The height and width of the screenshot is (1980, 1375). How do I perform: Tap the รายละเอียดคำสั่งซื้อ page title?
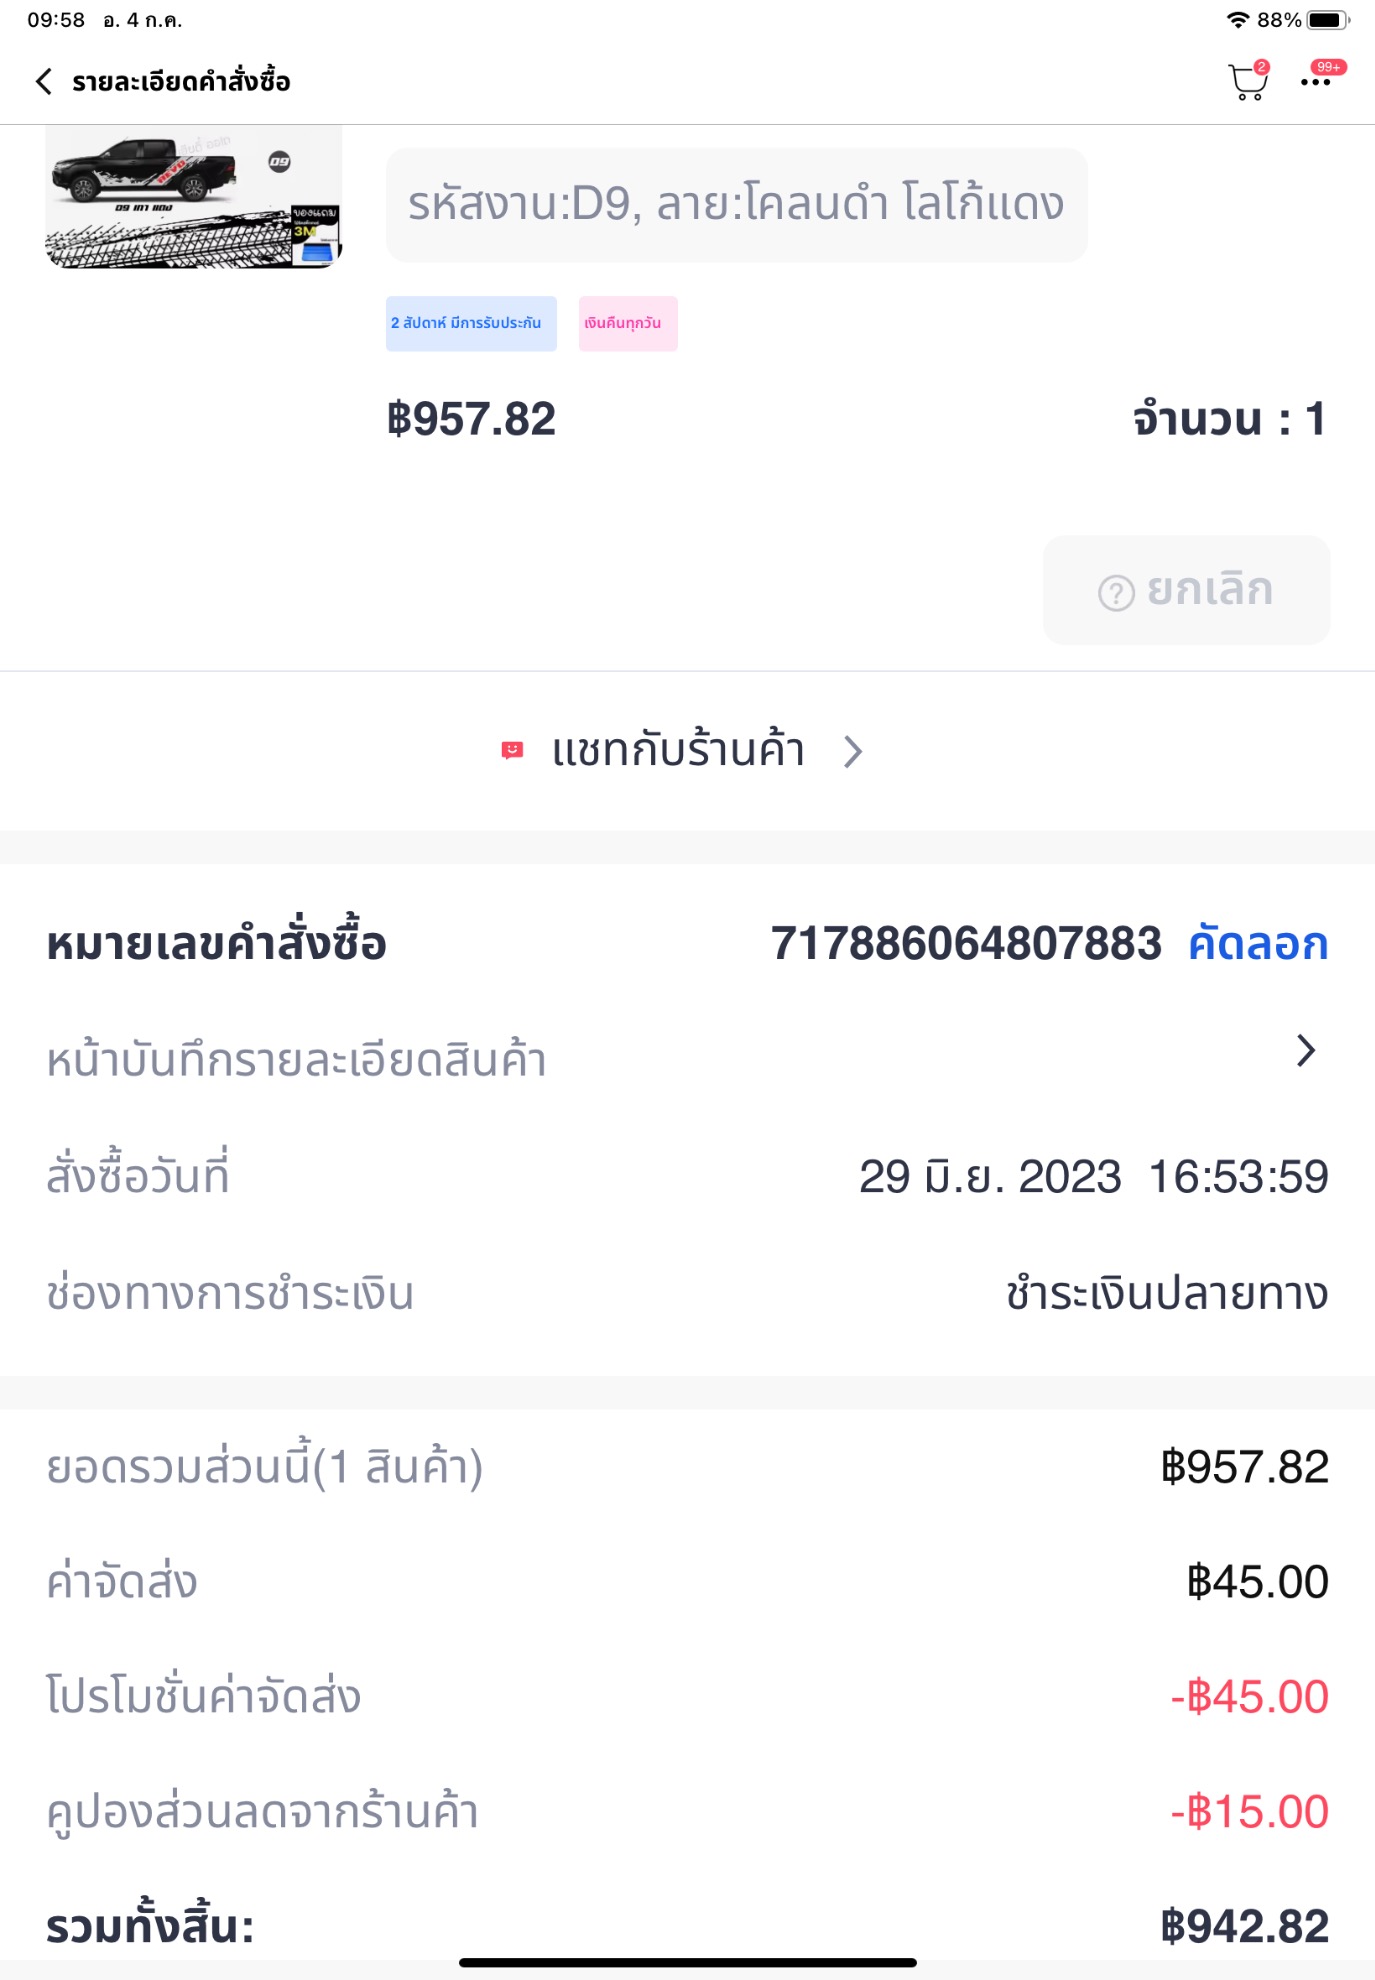point(181,81)
